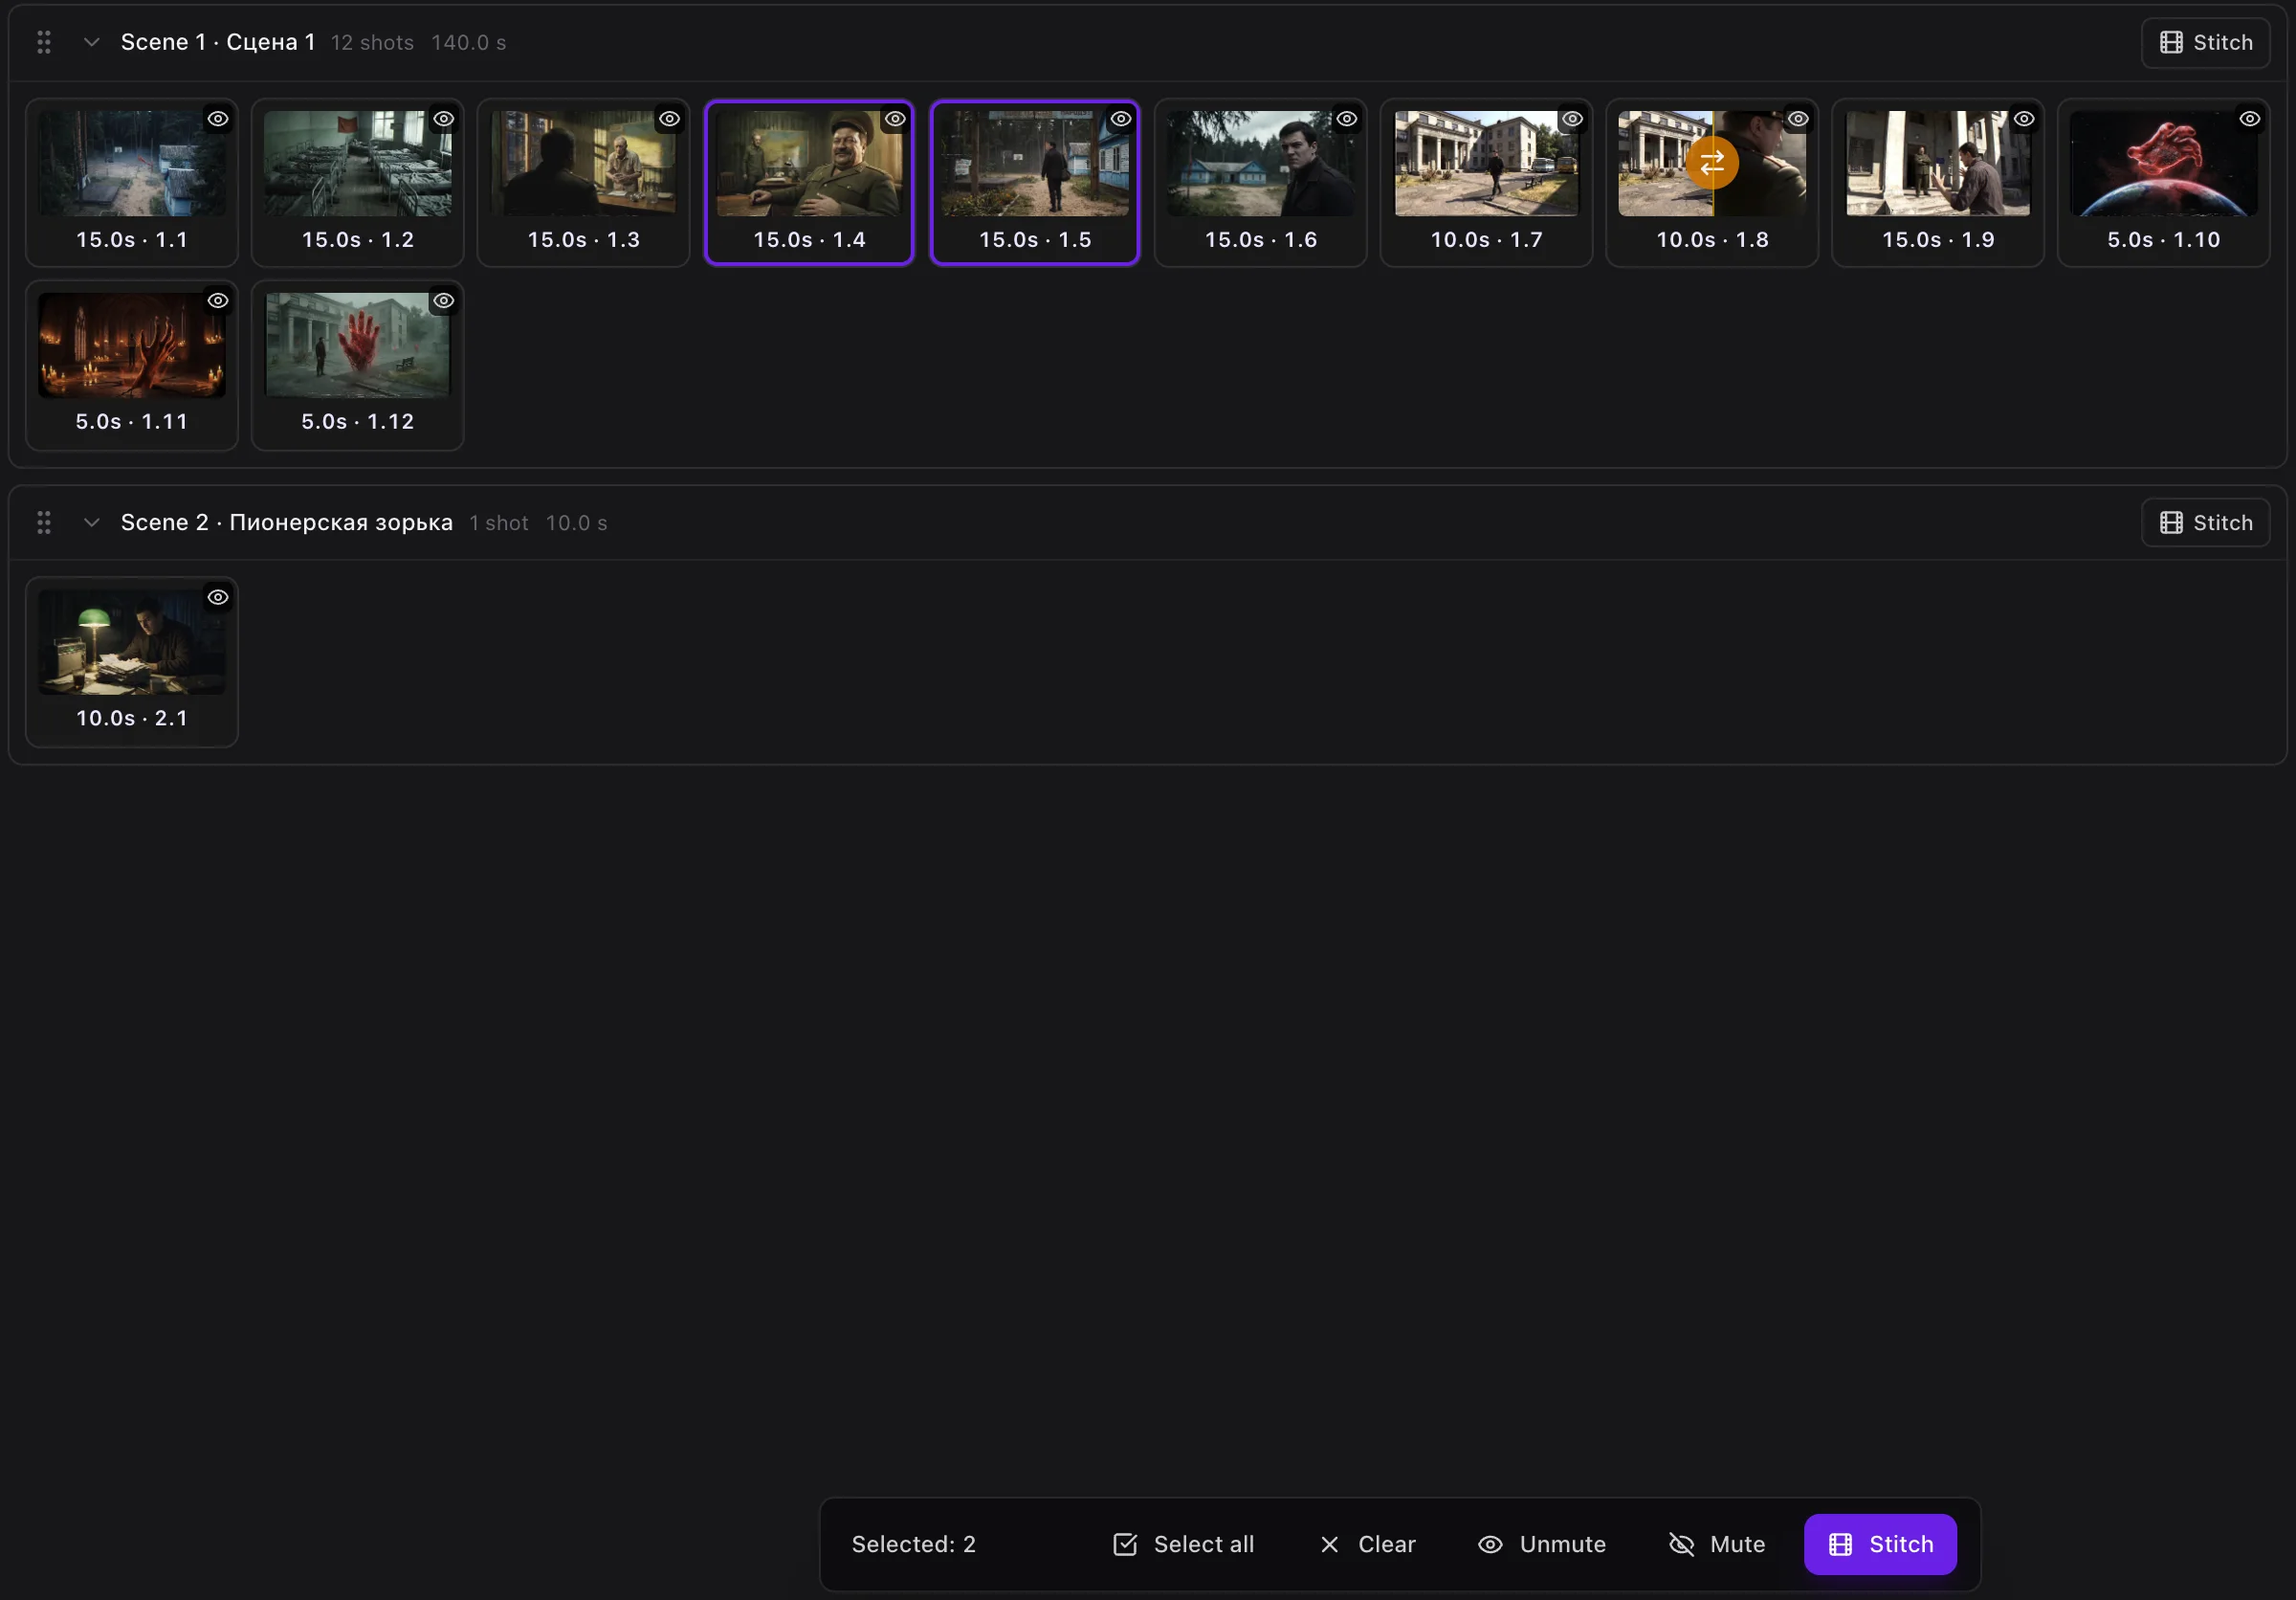2296x1600 pixels.
Task: Select the forest camp thumbnail shot 1.1
Action: 132,163
